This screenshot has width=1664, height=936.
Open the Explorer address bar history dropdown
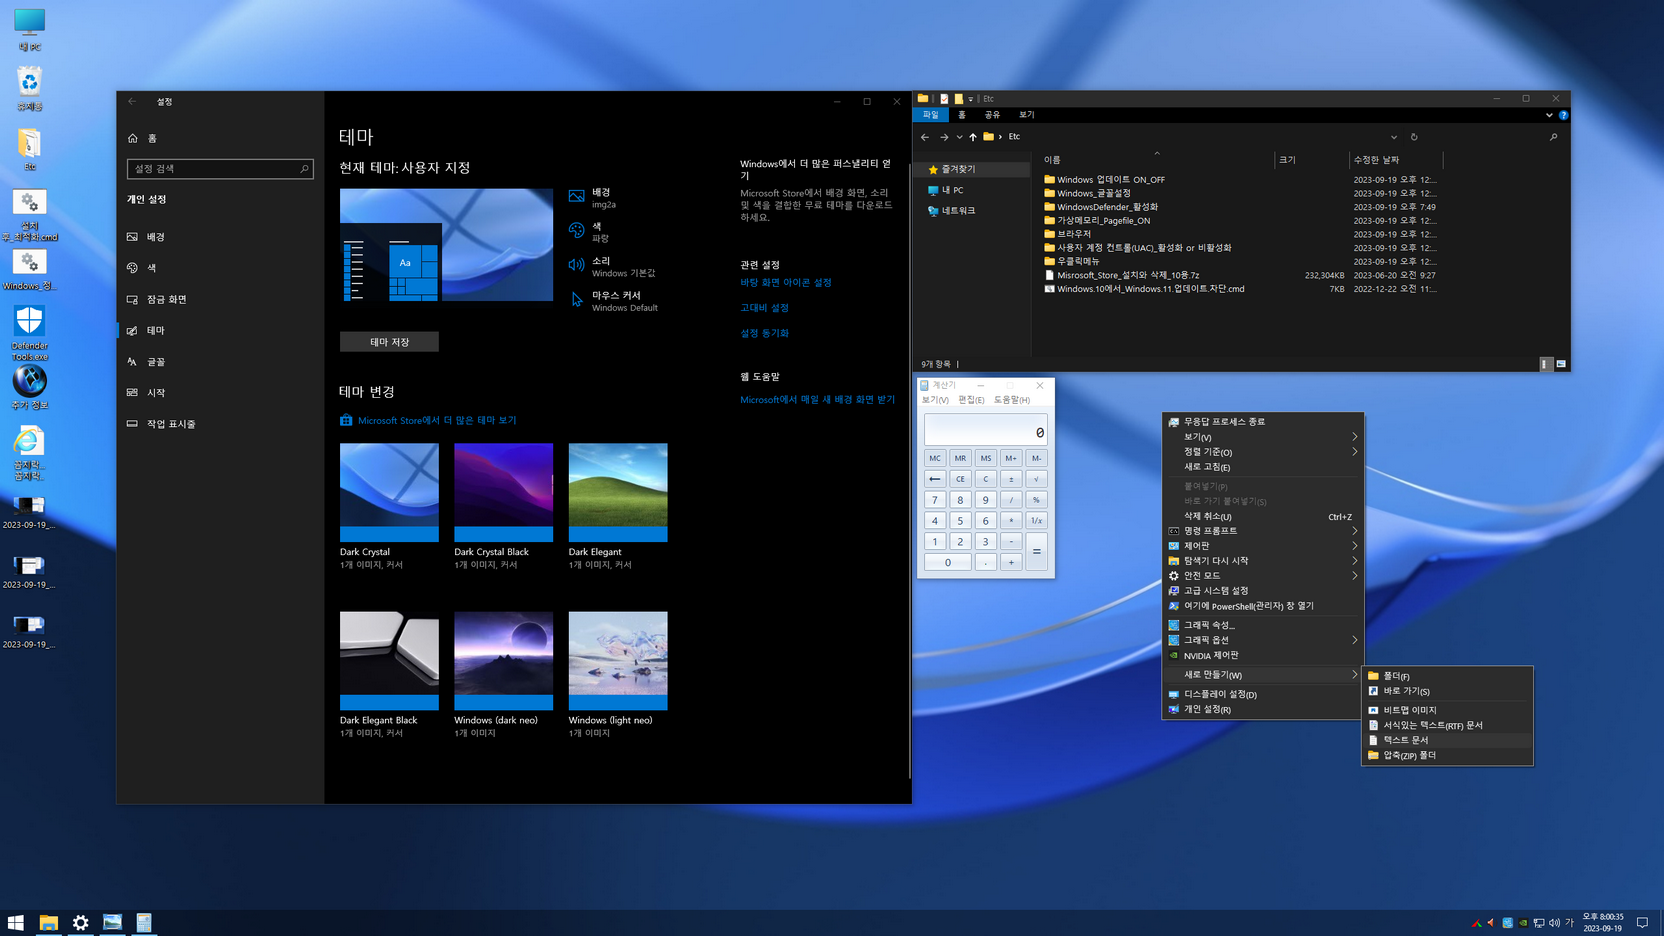[1394, 137]
